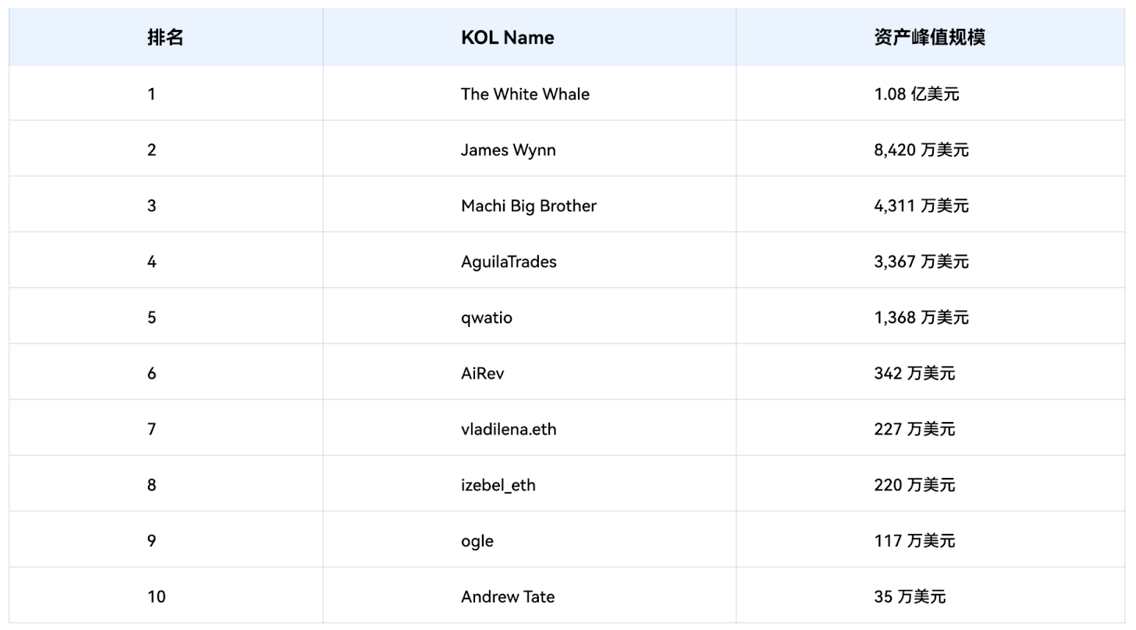Select the izebel_eth name cell
Screen dimensions: 1136x630
point(498,485)
